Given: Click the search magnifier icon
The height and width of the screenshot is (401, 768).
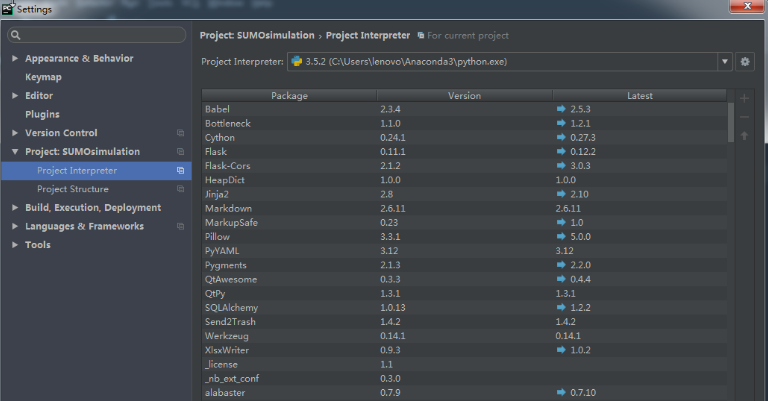Looking at the screenshot, I should pos(15,35).
